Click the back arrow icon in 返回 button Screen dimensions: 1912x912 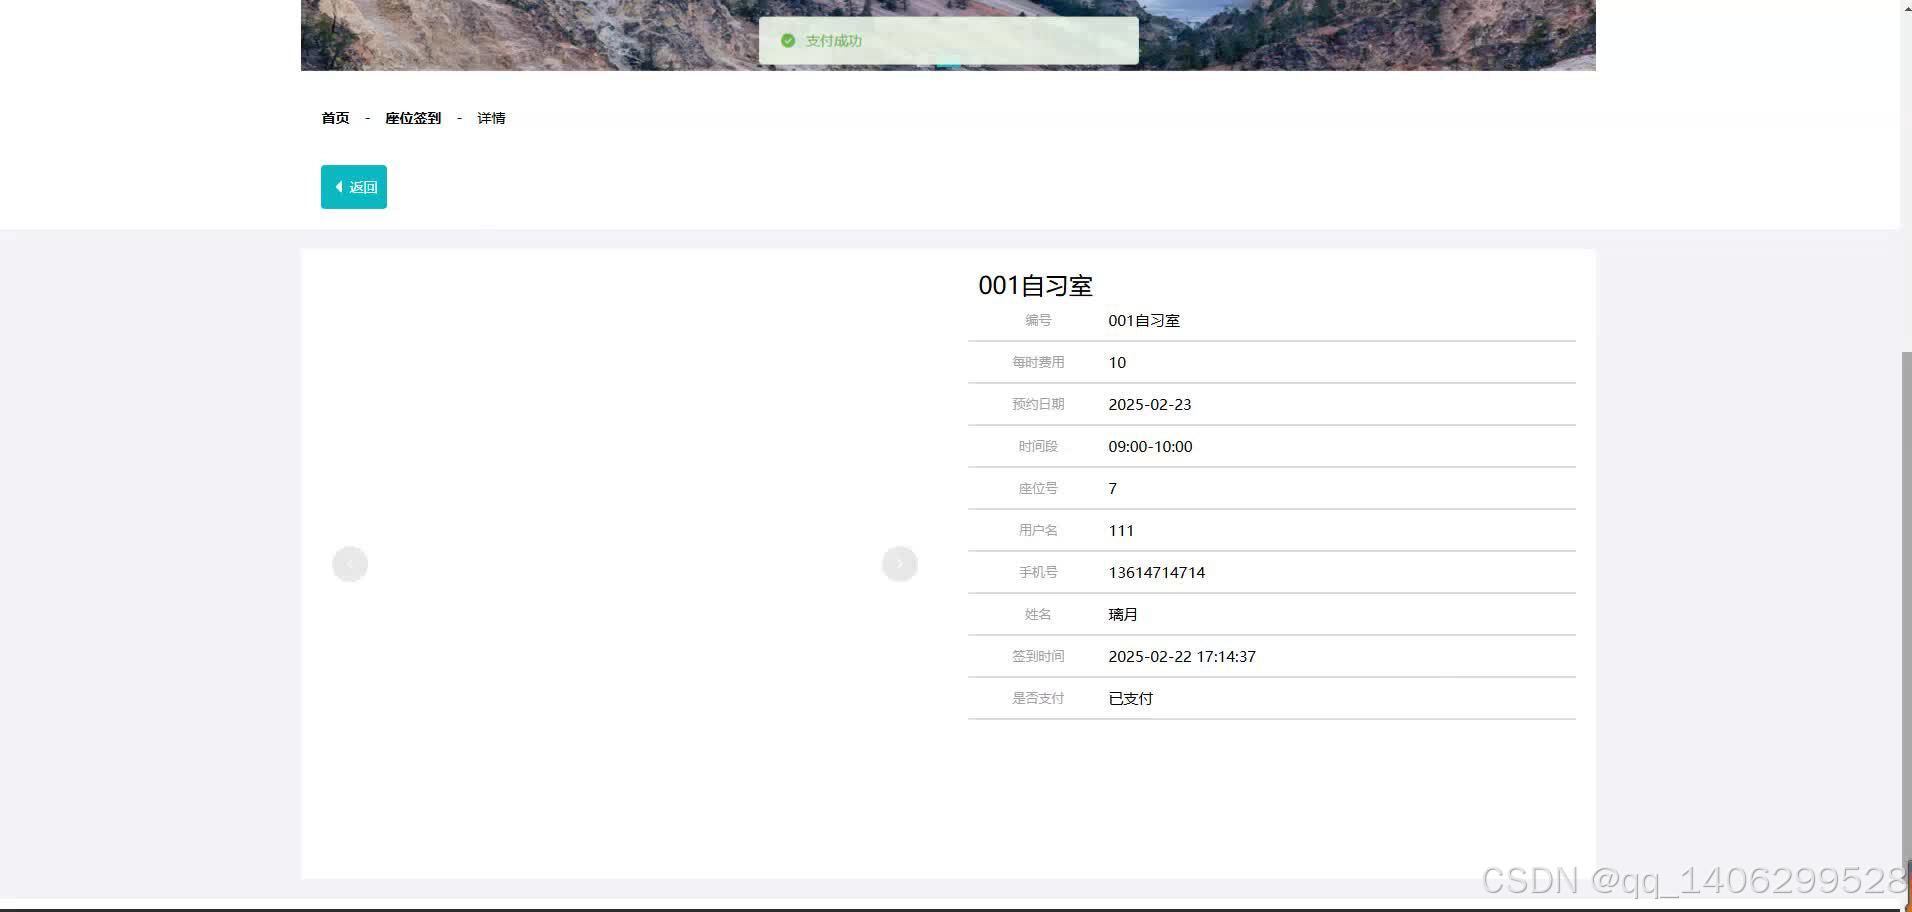tap(338, 187)
